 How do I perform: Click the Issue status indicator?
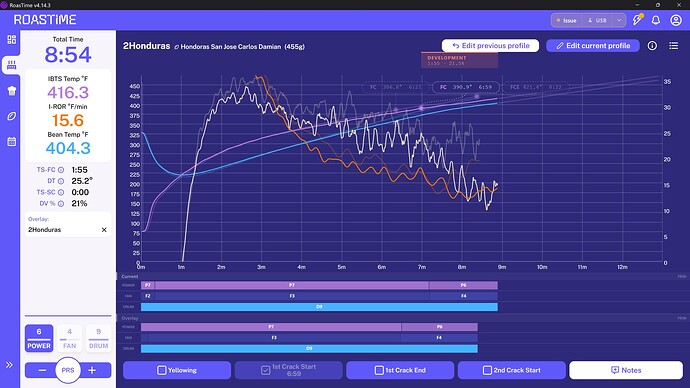click(567, 20)
